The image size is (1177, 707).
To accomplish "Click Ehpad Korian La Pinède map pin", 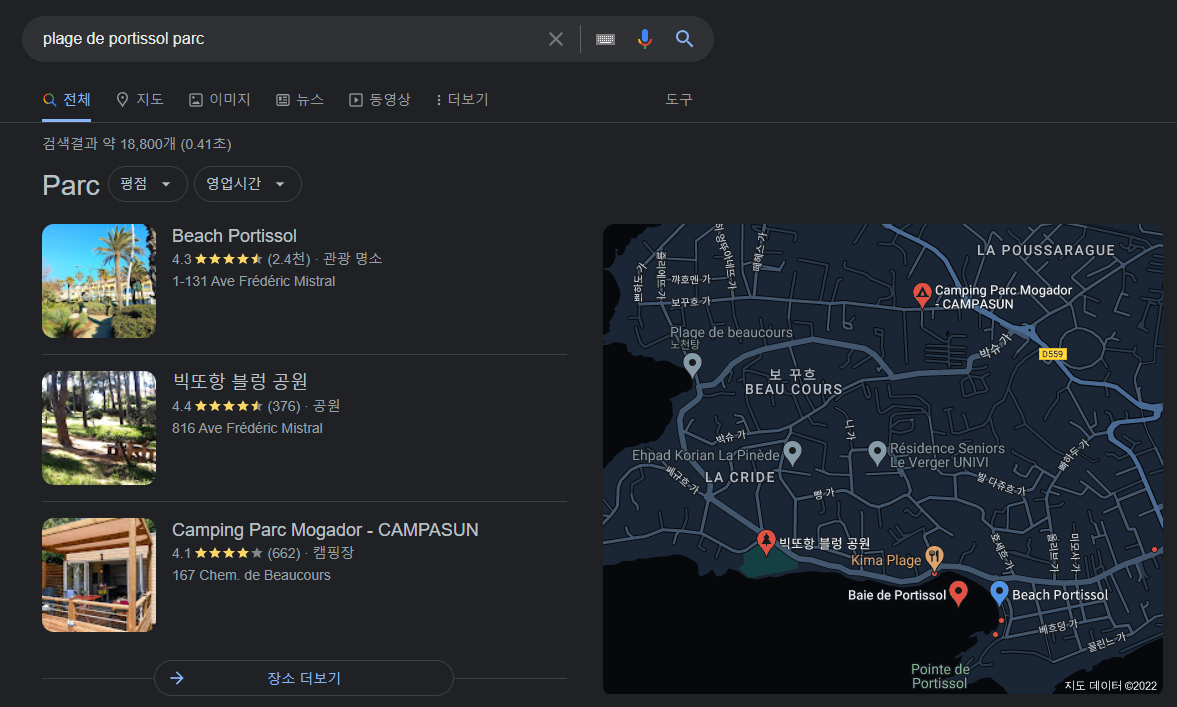I will (792, 453).
